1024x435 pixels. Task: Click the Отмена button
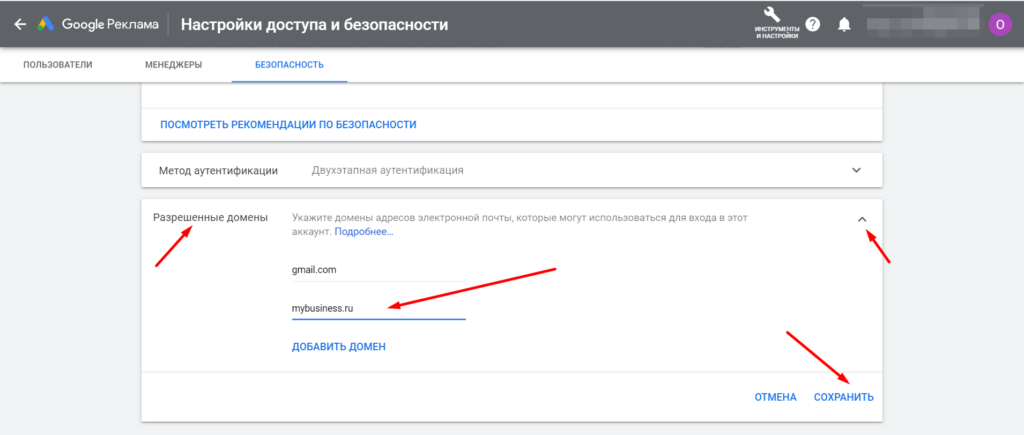click(775, 397)
